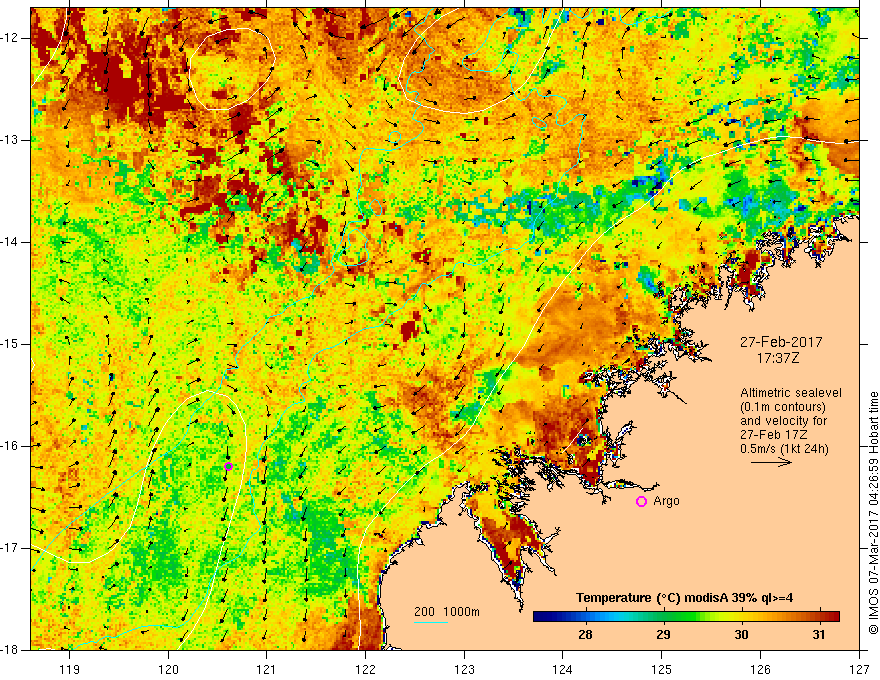Click the -13 latitude axis label
This screenshot has width=880, height=680.
(10, 140)
